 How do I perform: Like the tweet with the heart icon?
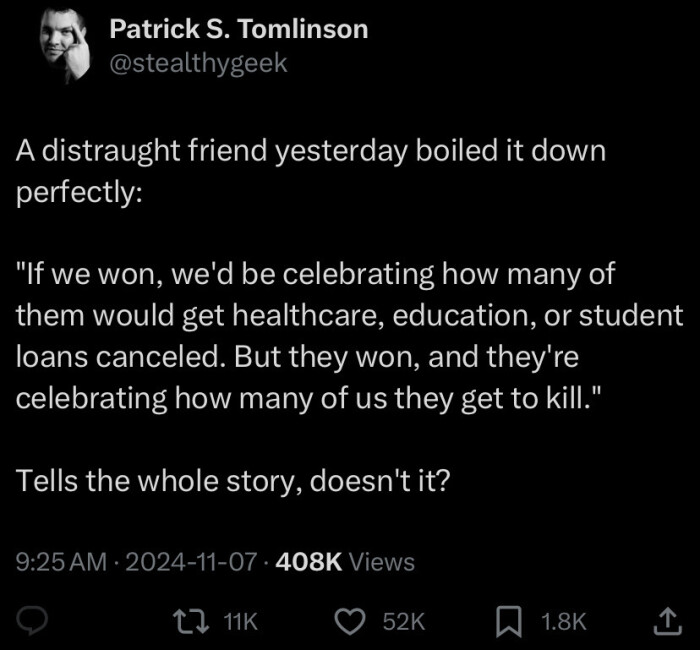pos(349,621)
